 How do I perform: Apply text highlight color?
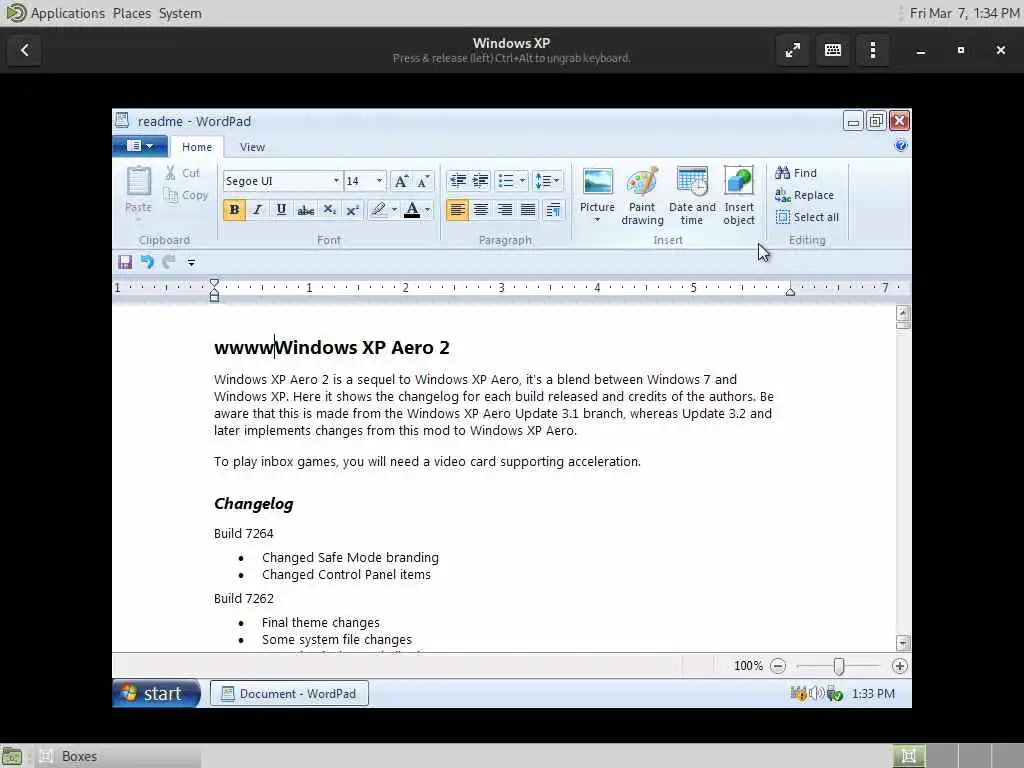pyautogui.click(x=378, y=210)
